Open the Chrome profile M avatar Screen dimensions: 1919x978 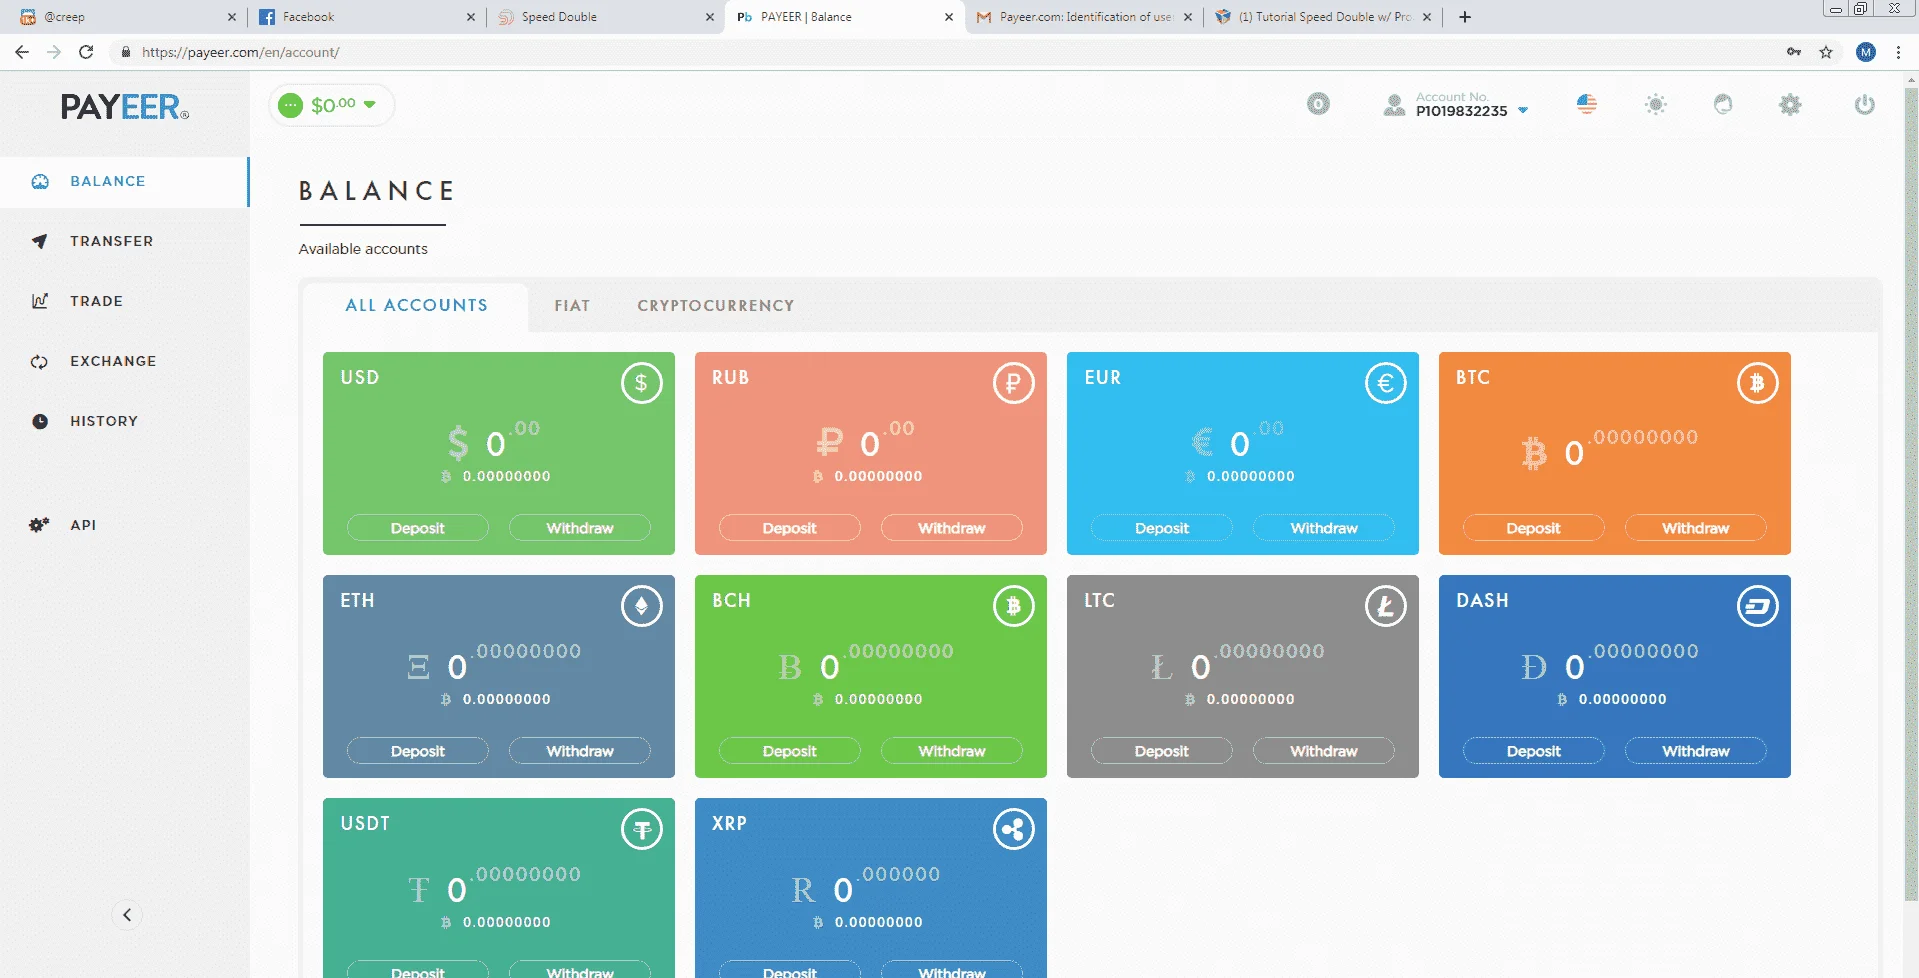[1865, 52]
